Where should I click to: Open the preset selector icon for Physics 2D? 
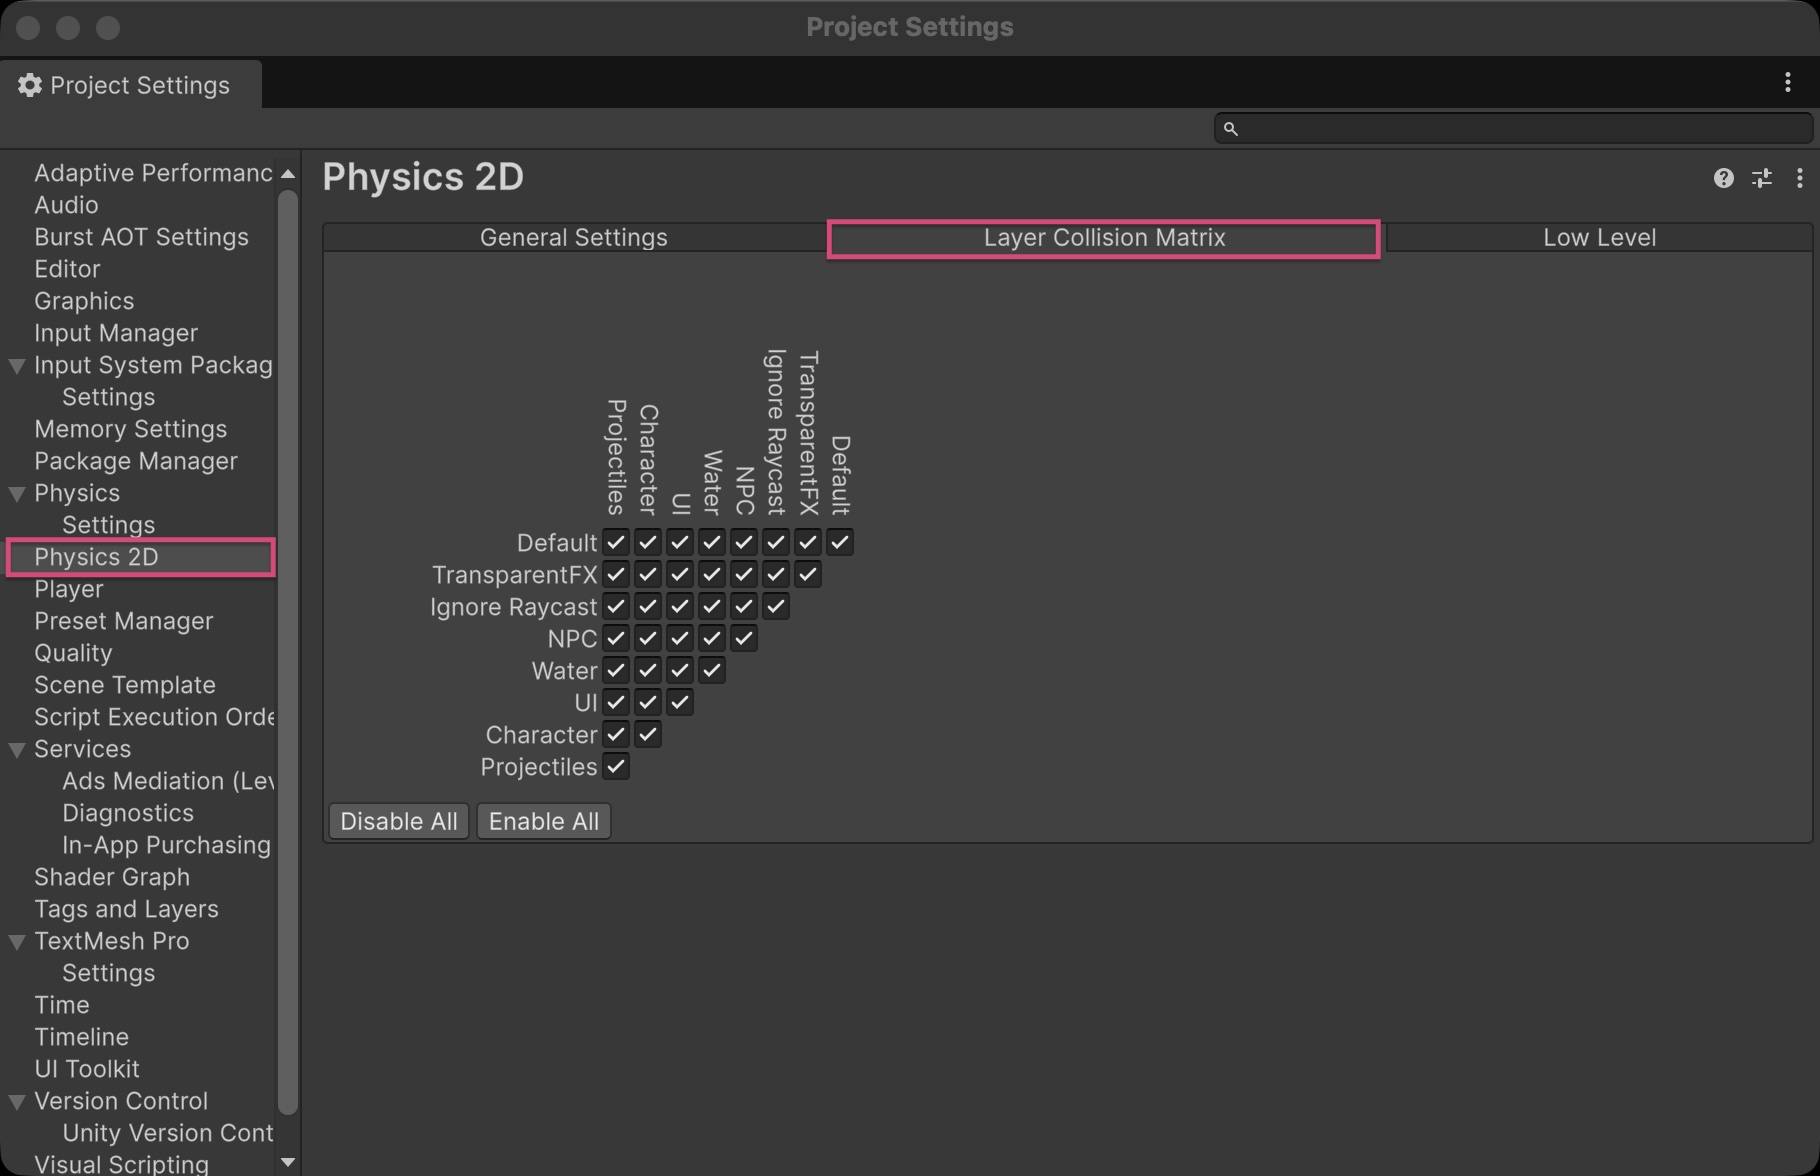[1762, 177]
